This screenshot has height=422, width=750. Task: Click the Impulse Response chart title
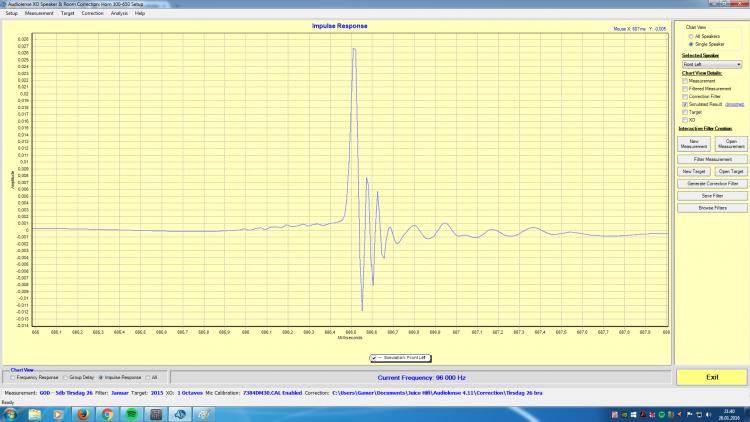click(x=340, y=26)
